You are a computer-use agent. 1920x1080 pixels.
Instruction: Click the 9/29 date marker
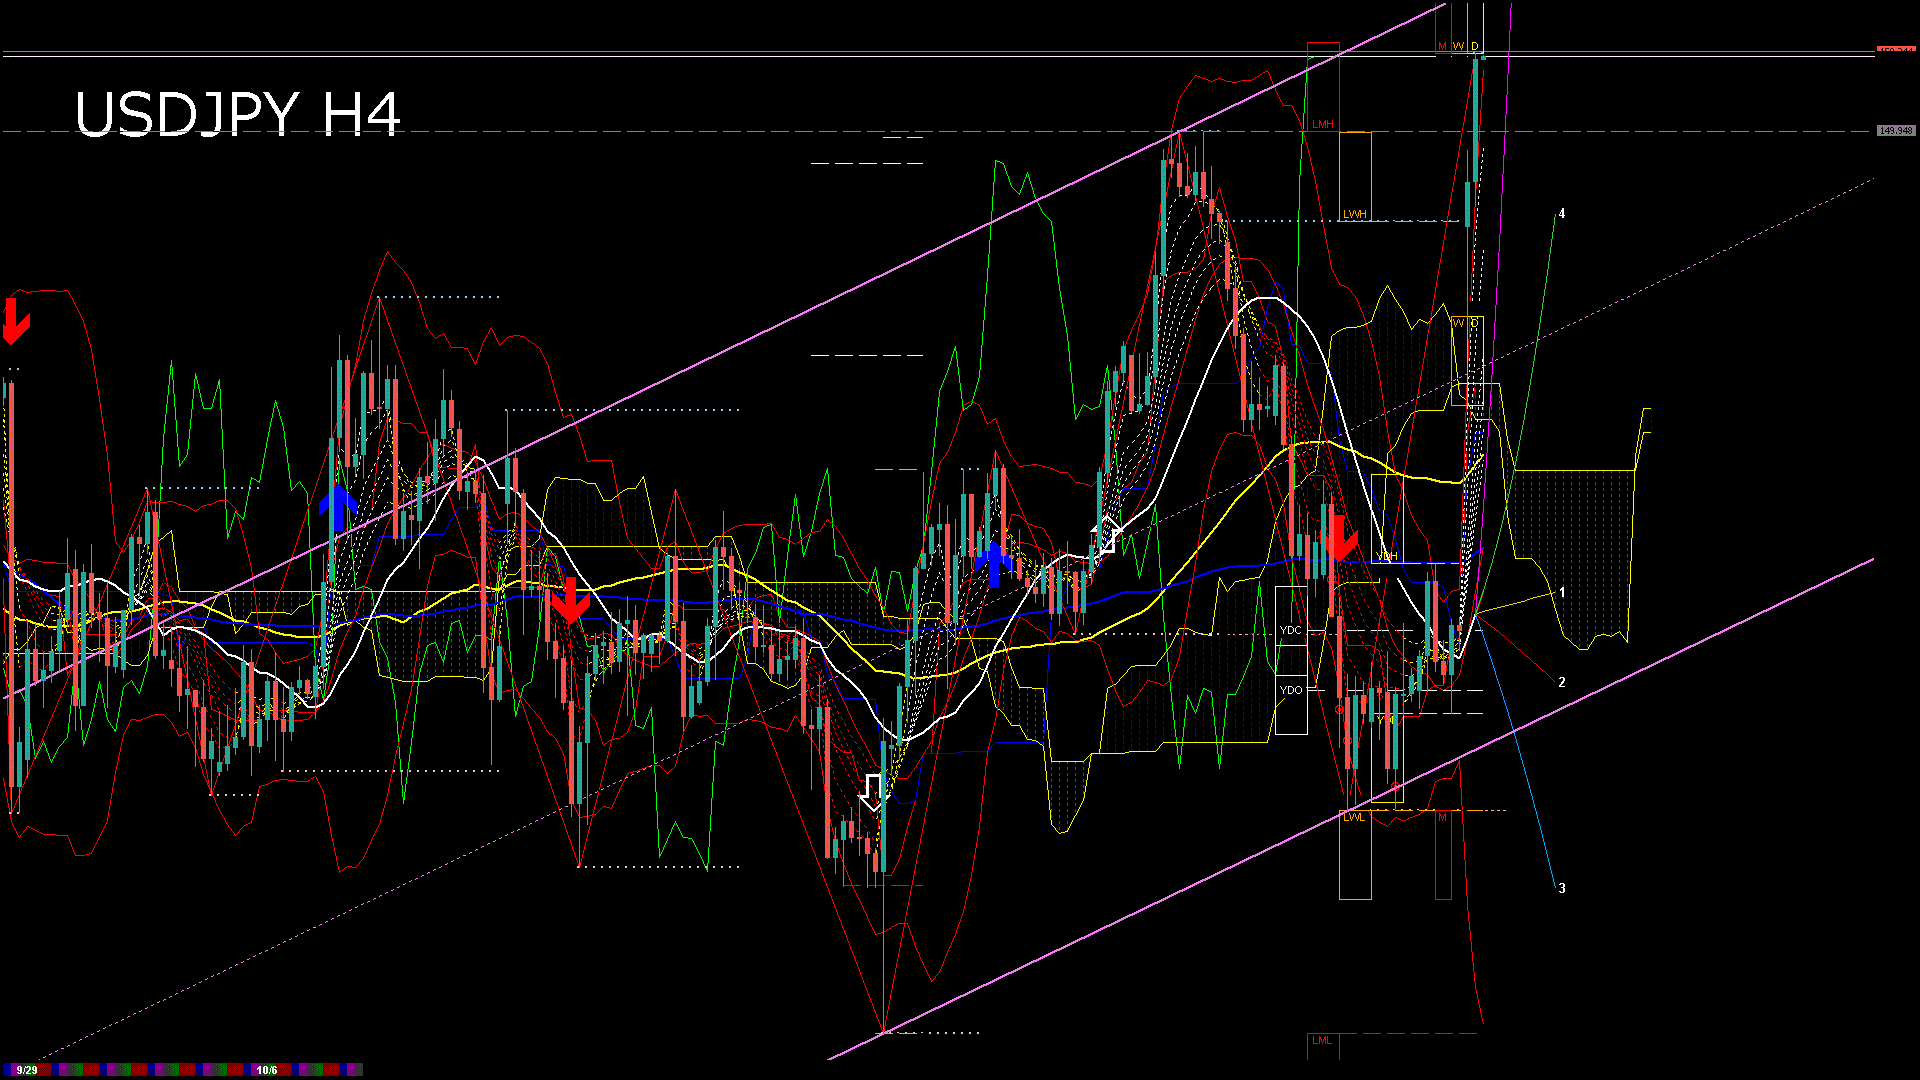point(27,1070)
